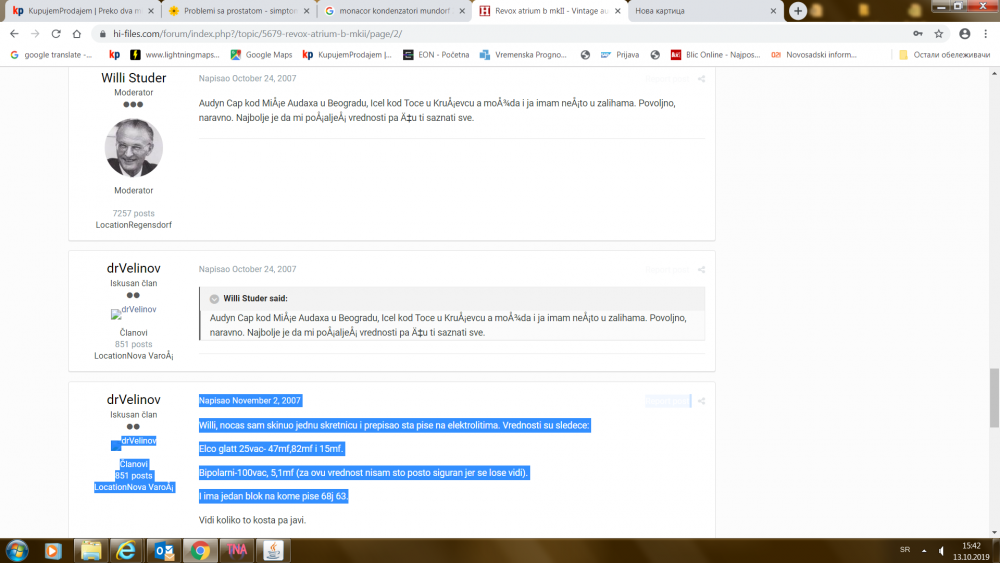The image size is (1000, 563).
Task: Expand the Остали обележивачи bookmarks folder
Action: pyautogui.click(x=945, y=55)
